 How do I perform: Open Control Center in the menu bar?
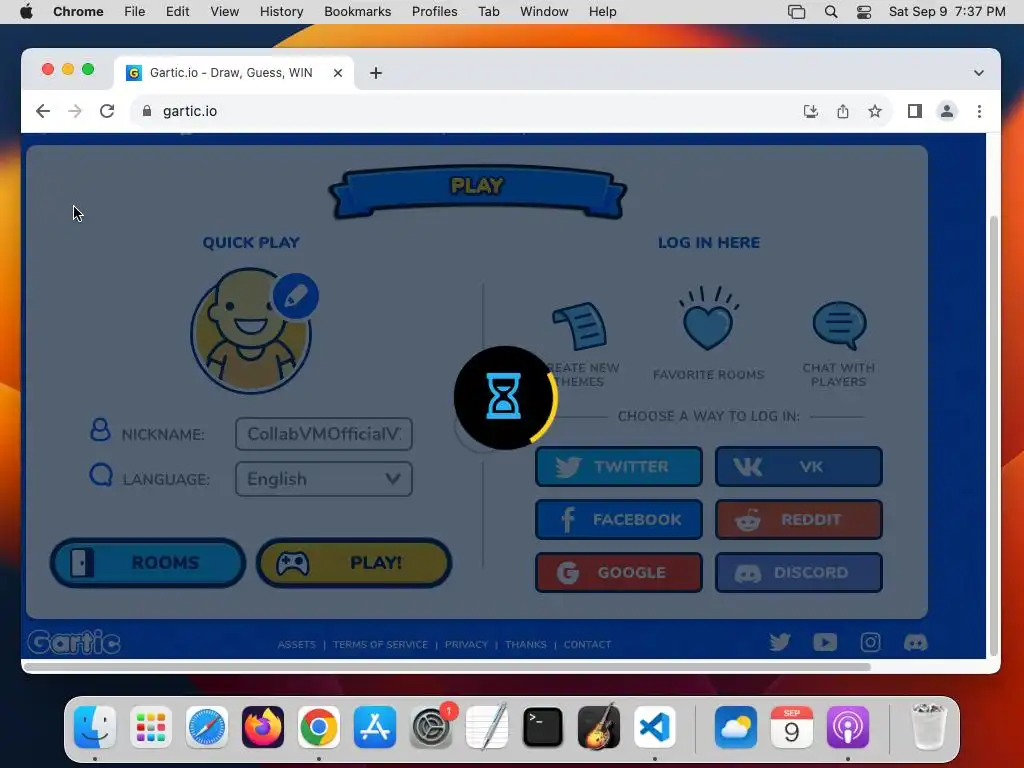click(864, 12)
